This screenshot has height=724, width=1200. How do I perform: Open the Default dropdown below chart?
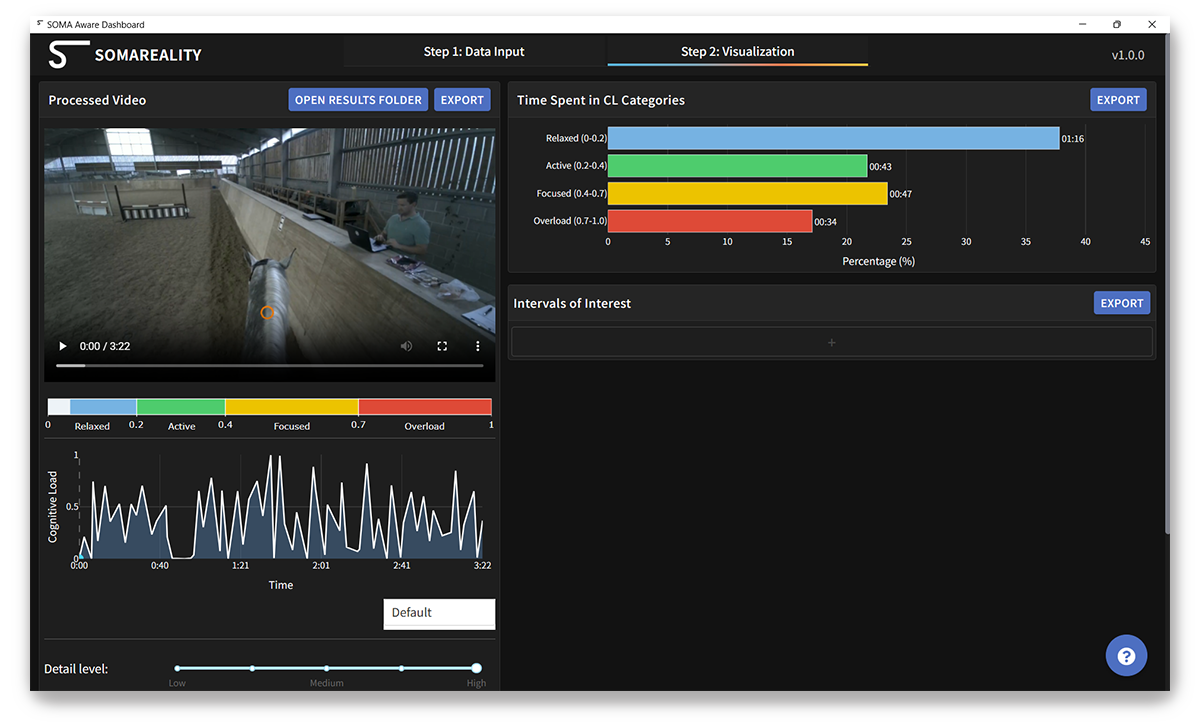pyautogui.click(x=439, y=613)
